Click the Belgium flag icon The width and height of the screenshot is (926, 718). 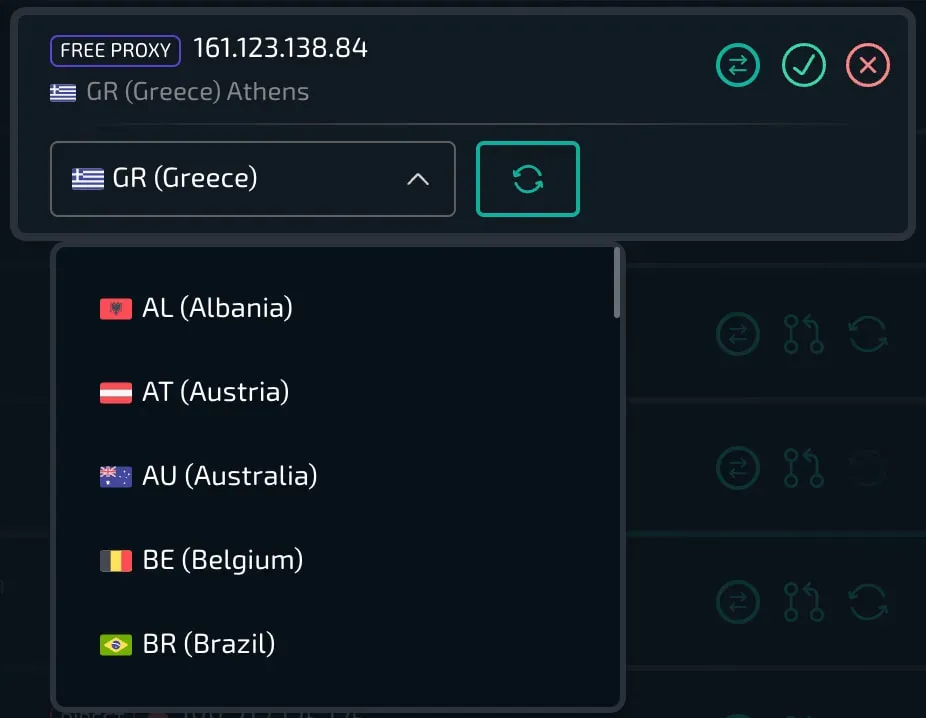(116, 560)
